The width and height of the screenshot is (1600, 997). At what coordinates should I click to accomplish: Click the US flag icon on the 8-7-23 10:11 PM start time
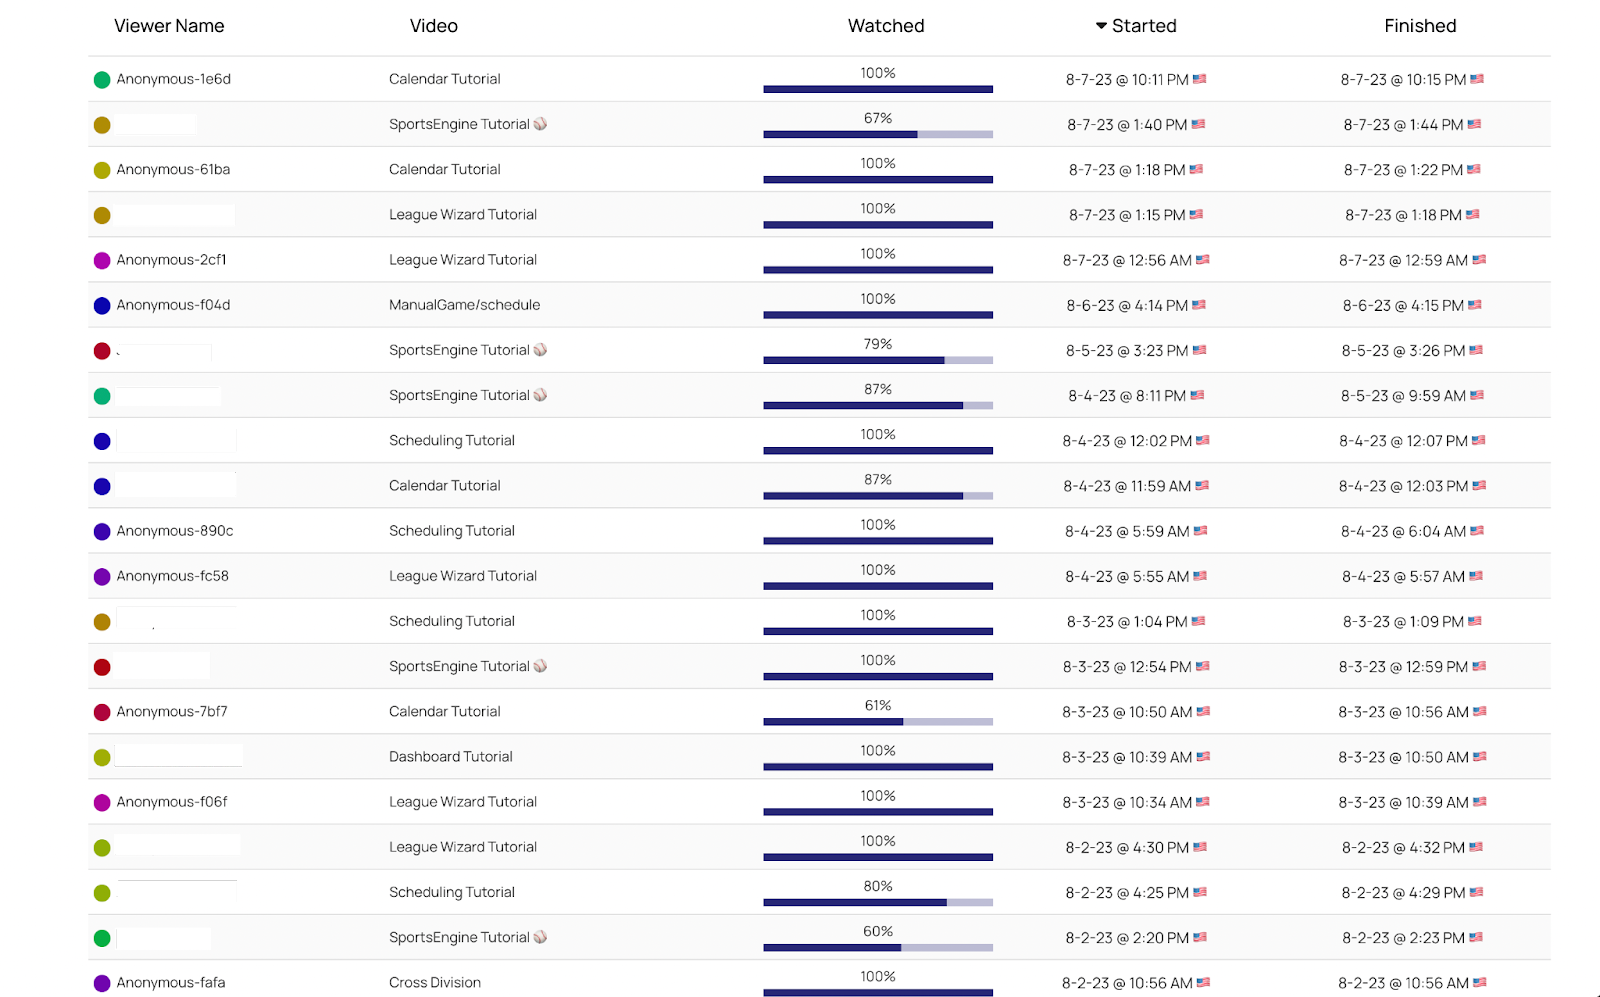pyautogui.click(x=1199, y=79)
